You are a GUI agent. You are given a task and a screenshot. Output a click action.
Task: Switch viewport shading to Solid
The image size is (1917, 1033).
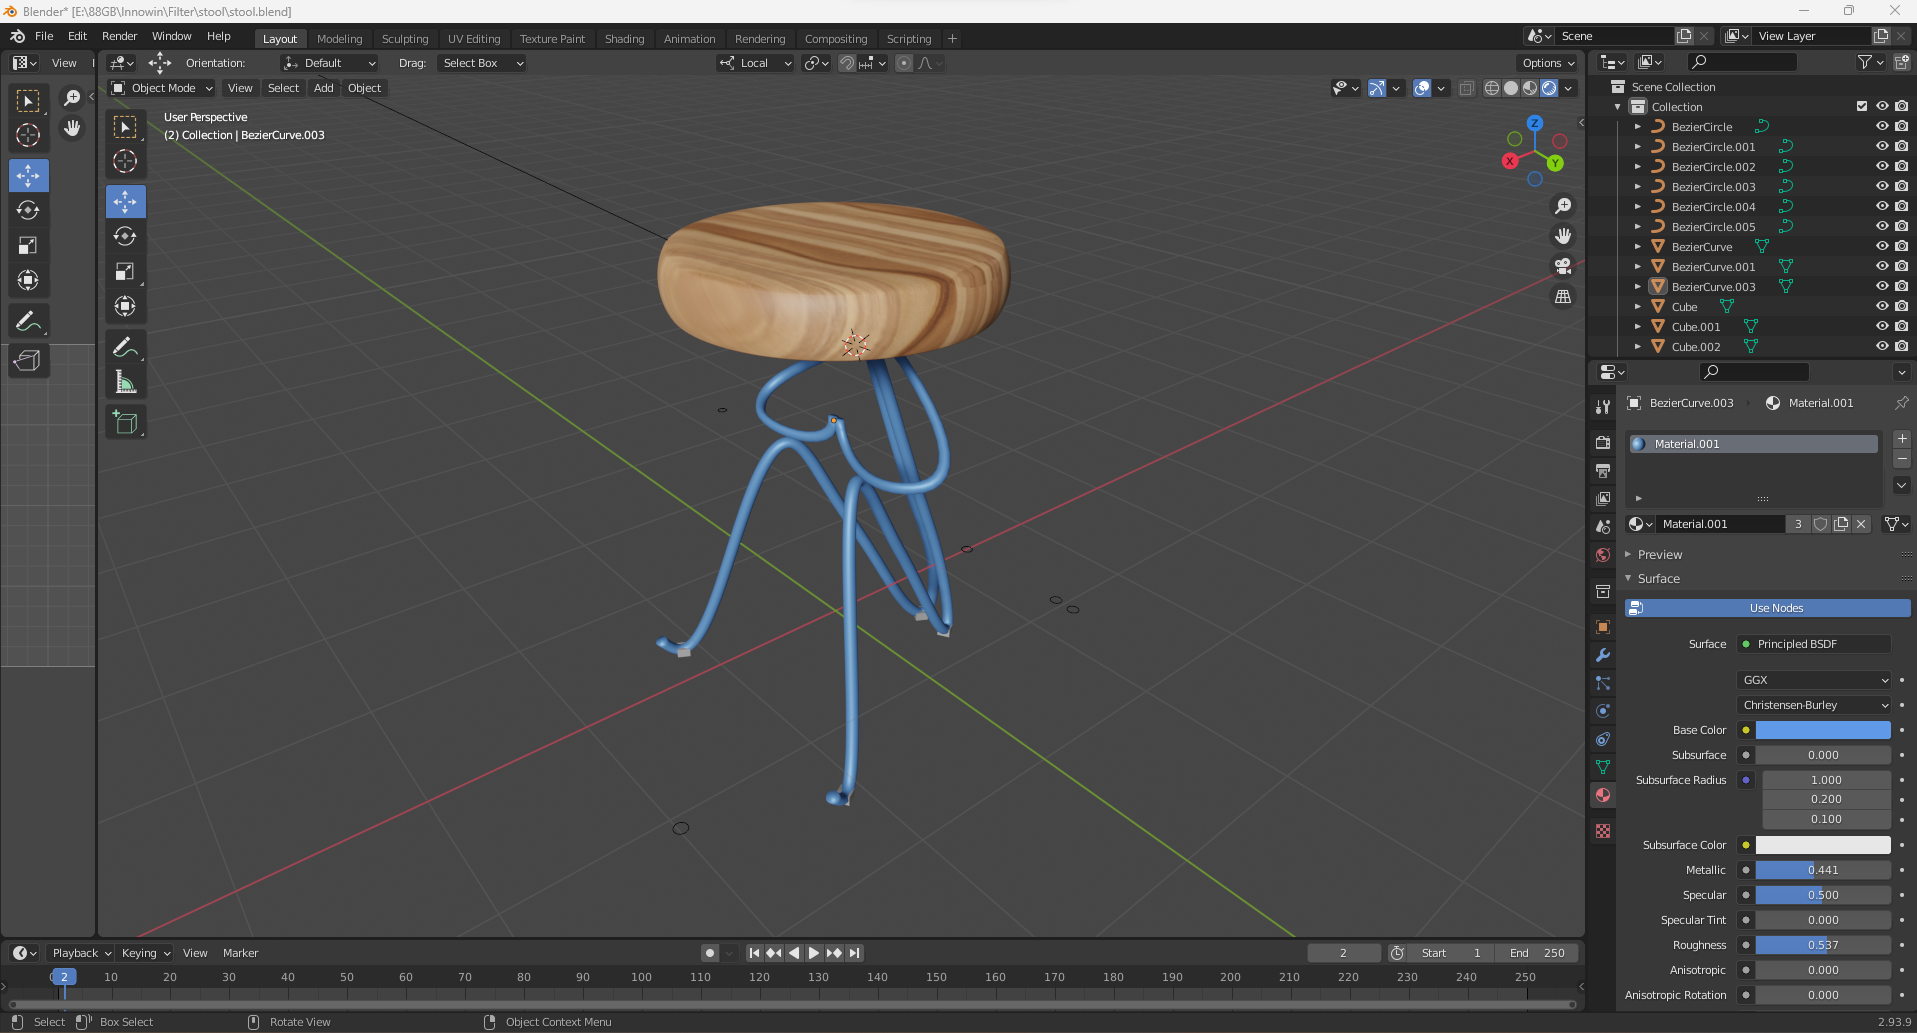1511,88
